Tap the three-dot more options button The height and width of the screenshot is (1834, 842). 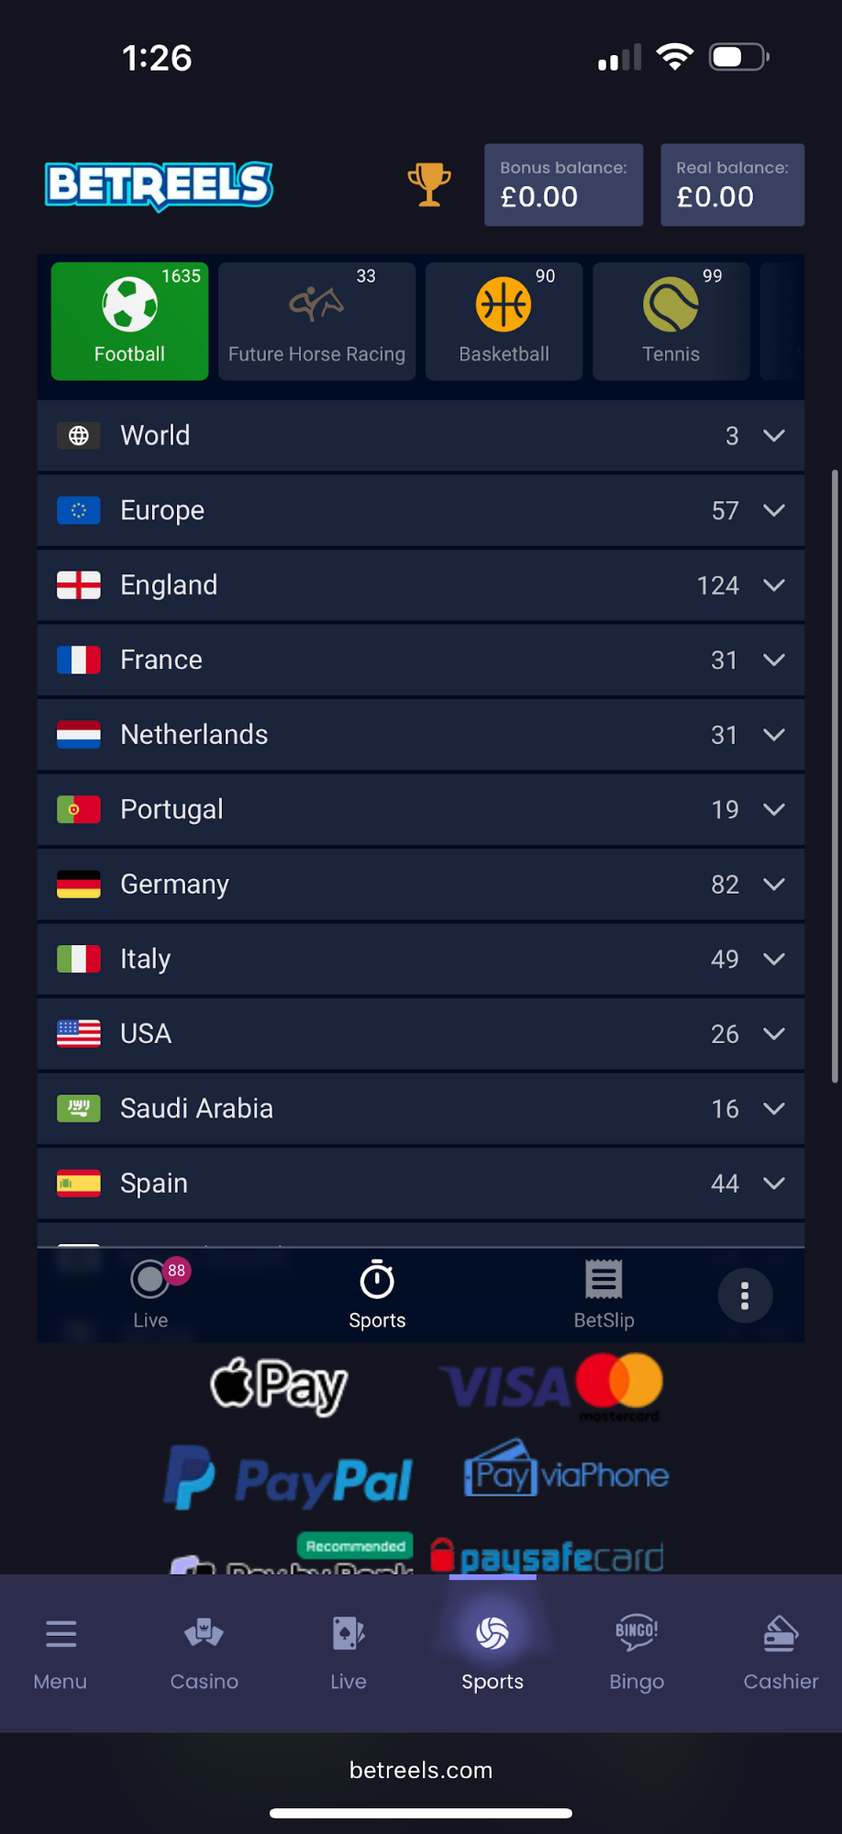tap(745, 1296)
